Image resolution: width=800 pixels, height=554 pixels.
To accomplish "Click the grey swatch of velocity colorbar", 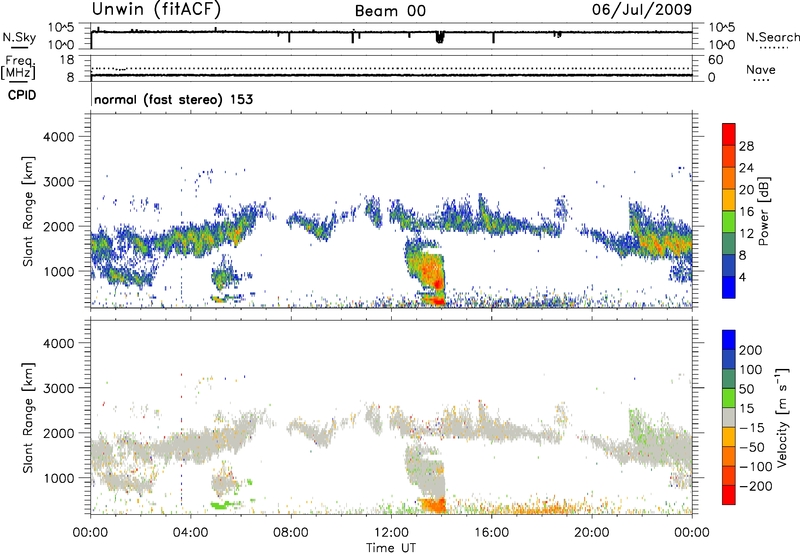I will (729, 418).
